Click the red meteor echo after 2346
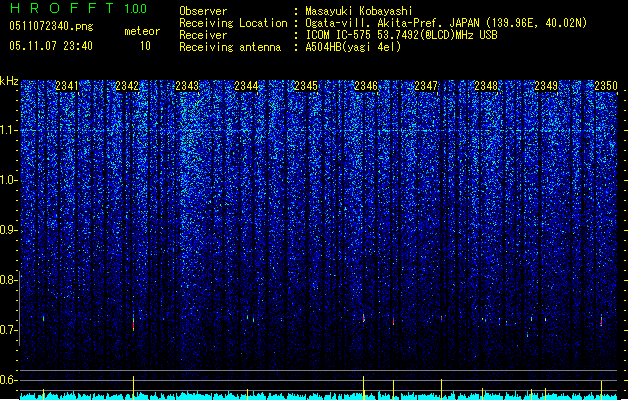The height and width of the screenshot is (400, 629). point(394,321)
